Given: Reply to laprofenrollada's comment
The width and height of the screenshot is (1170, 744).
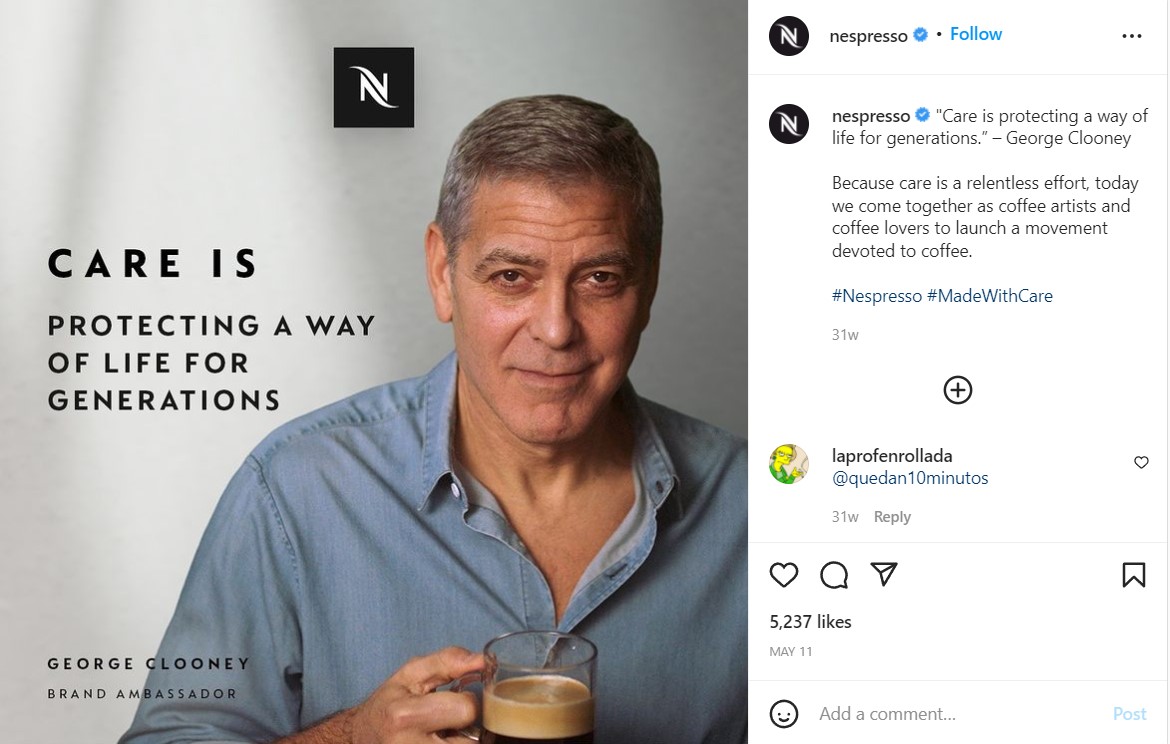Looking at the screenshot, I should coord(892,516).
